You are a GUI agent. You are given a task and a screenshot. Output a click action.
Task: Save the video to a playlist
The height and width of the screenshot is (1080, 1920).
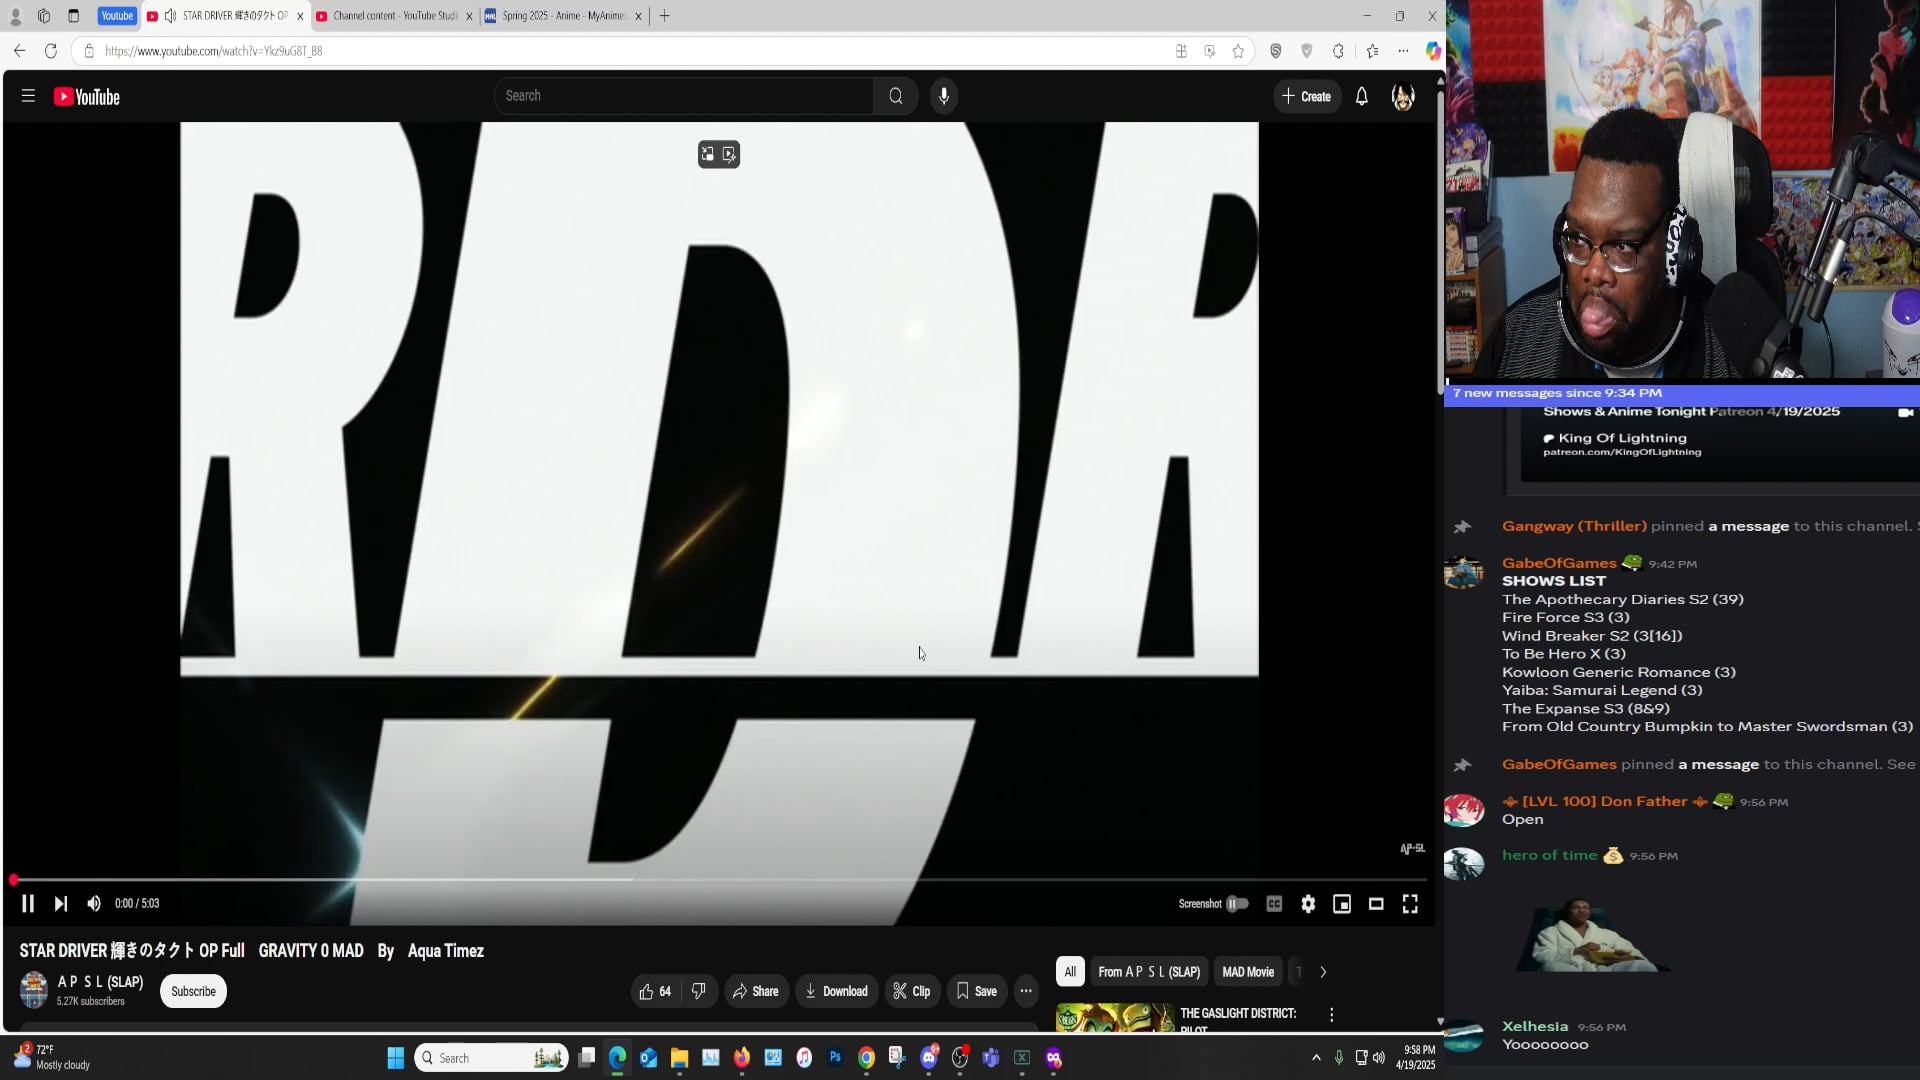point(977,991)
